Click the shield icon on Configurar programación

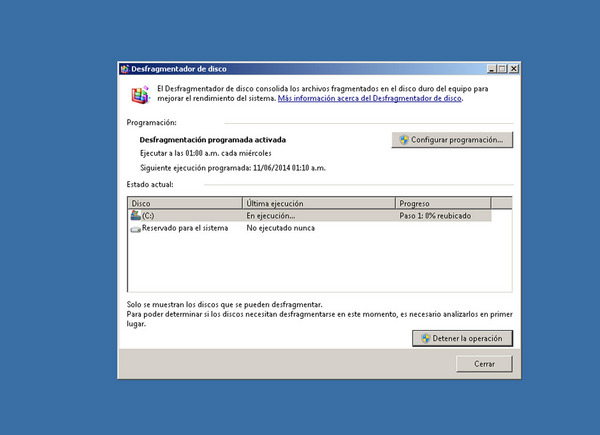coord(403,140)
